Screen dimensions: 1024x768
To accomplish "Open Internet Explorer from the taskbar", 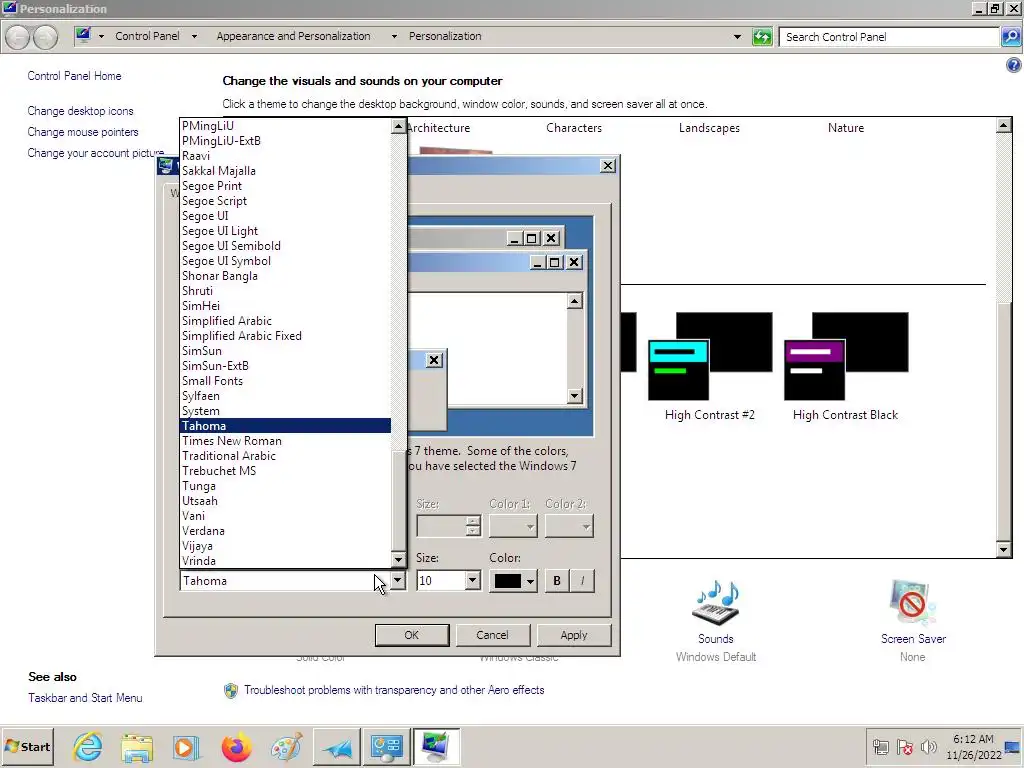I will [88, 746].
